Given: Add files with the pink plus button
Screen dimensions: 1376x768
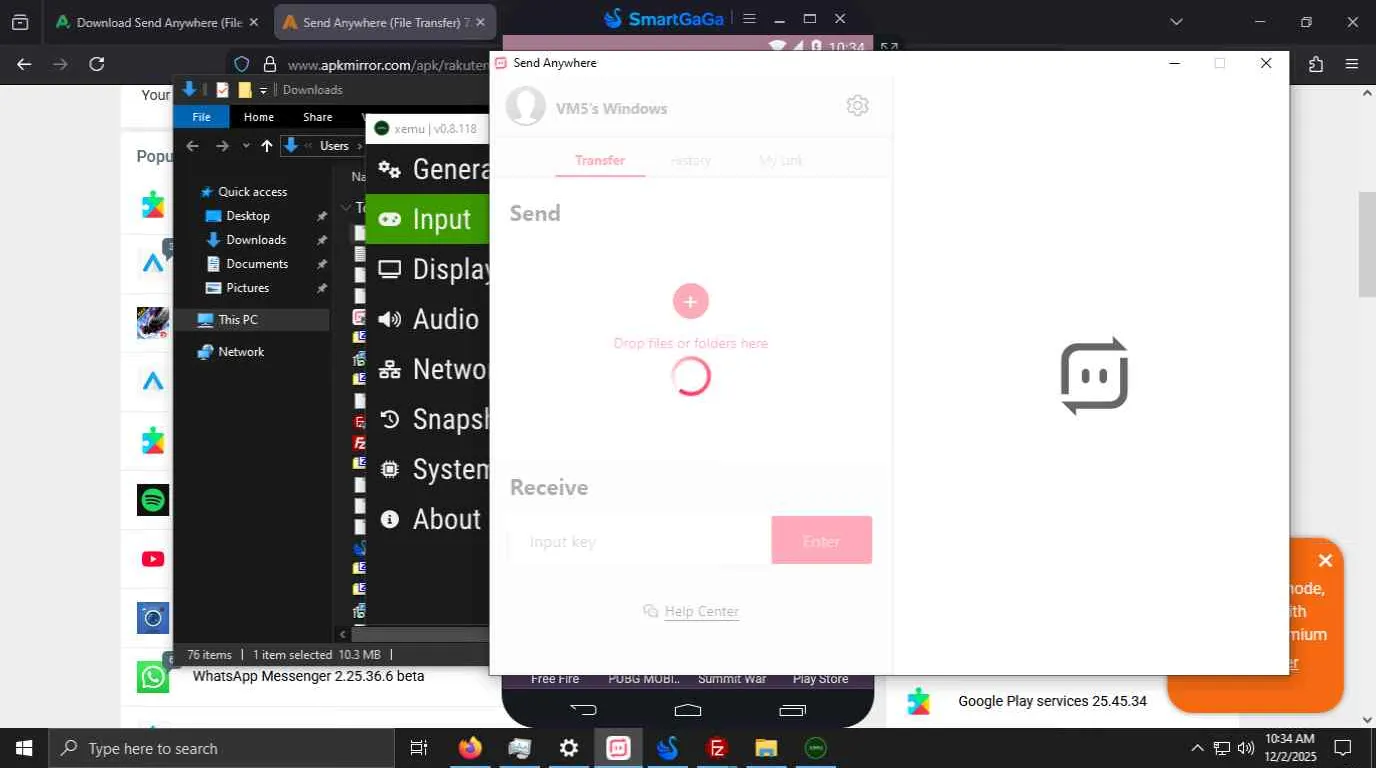Looking at the screenshot, I should (x=691, y=301).
